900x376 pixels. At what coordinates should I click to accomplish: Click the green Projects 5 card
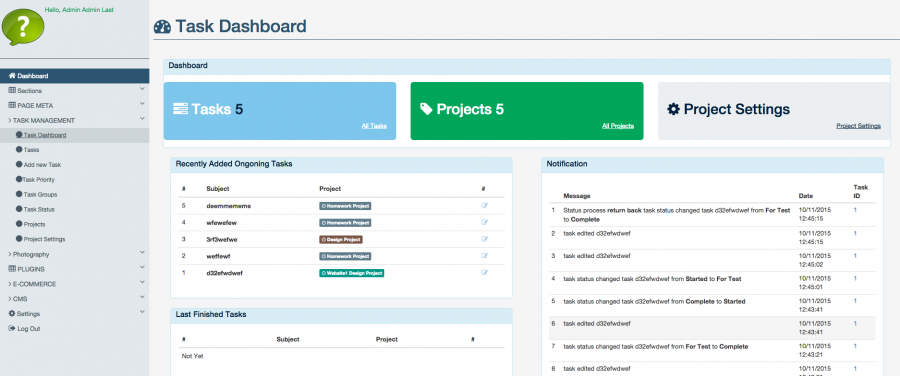click(x=527, y=111)
